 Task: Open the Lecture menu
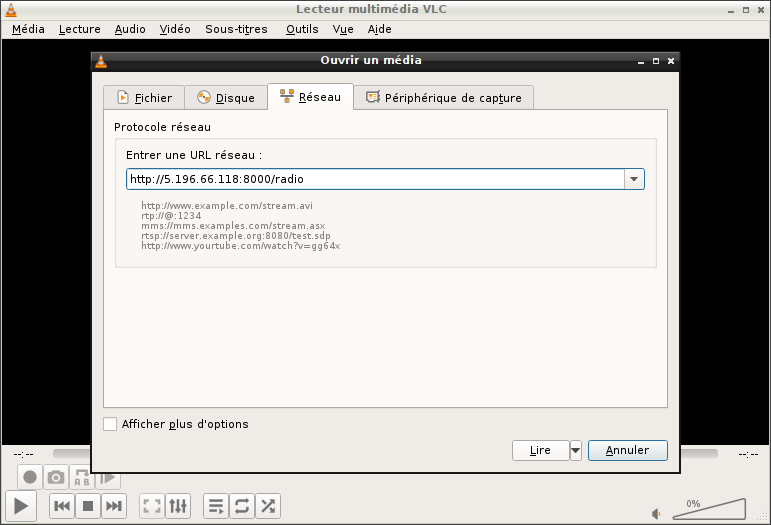coord(80,29)
